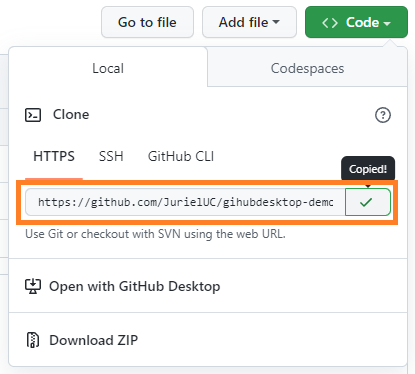The image size is (415, 374).
Task: Choose the SSH clone option
Action: (x=111, y=156)
